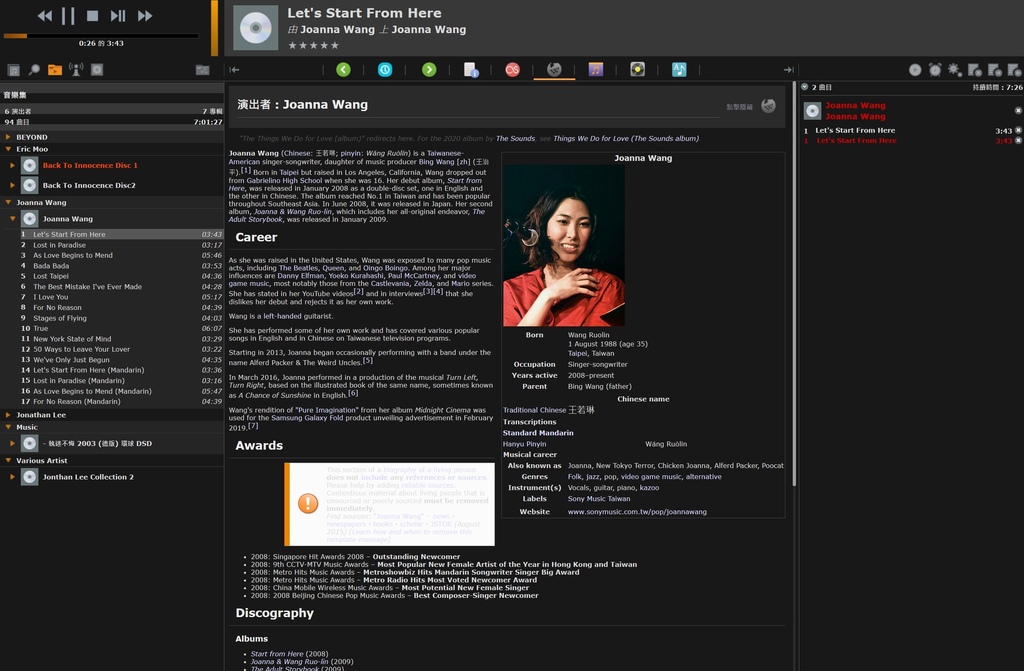Select track 4 Bada Bada
This screenshot has height=671, width=1024.
(x=121, y=266)
